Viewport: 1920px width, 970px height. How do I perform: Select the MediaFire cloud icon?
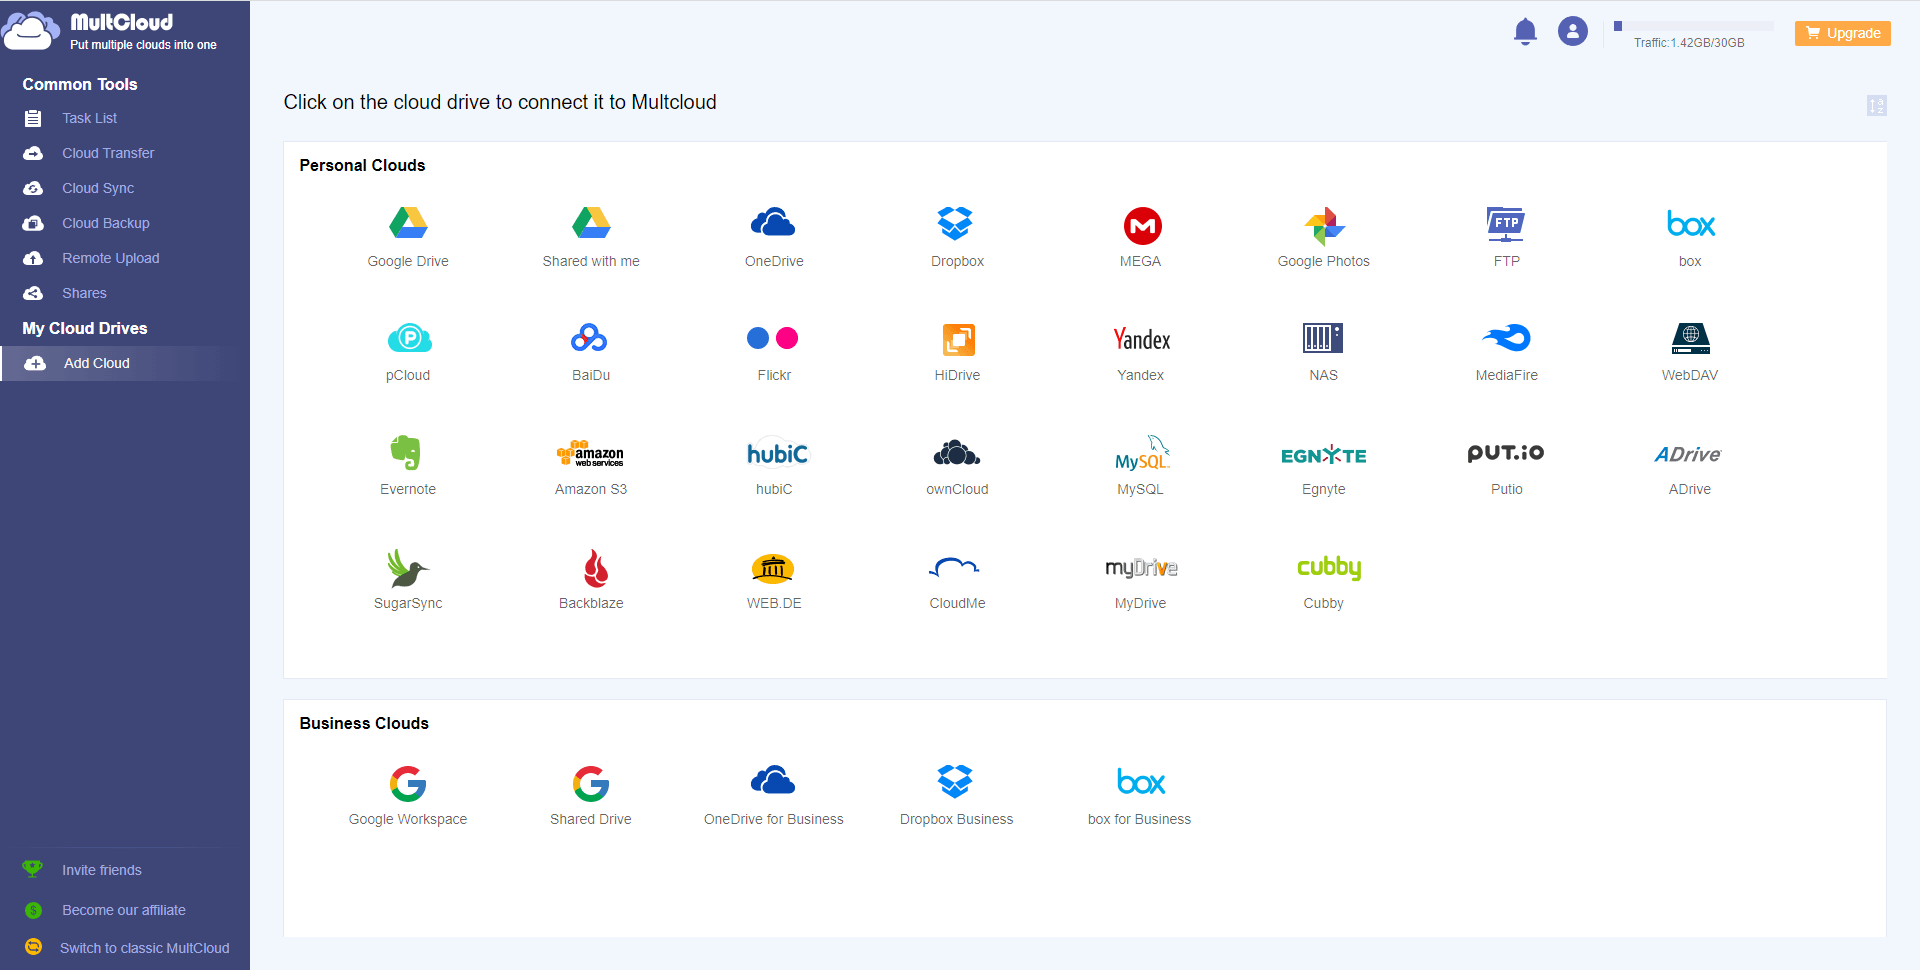pos(1507,338)
